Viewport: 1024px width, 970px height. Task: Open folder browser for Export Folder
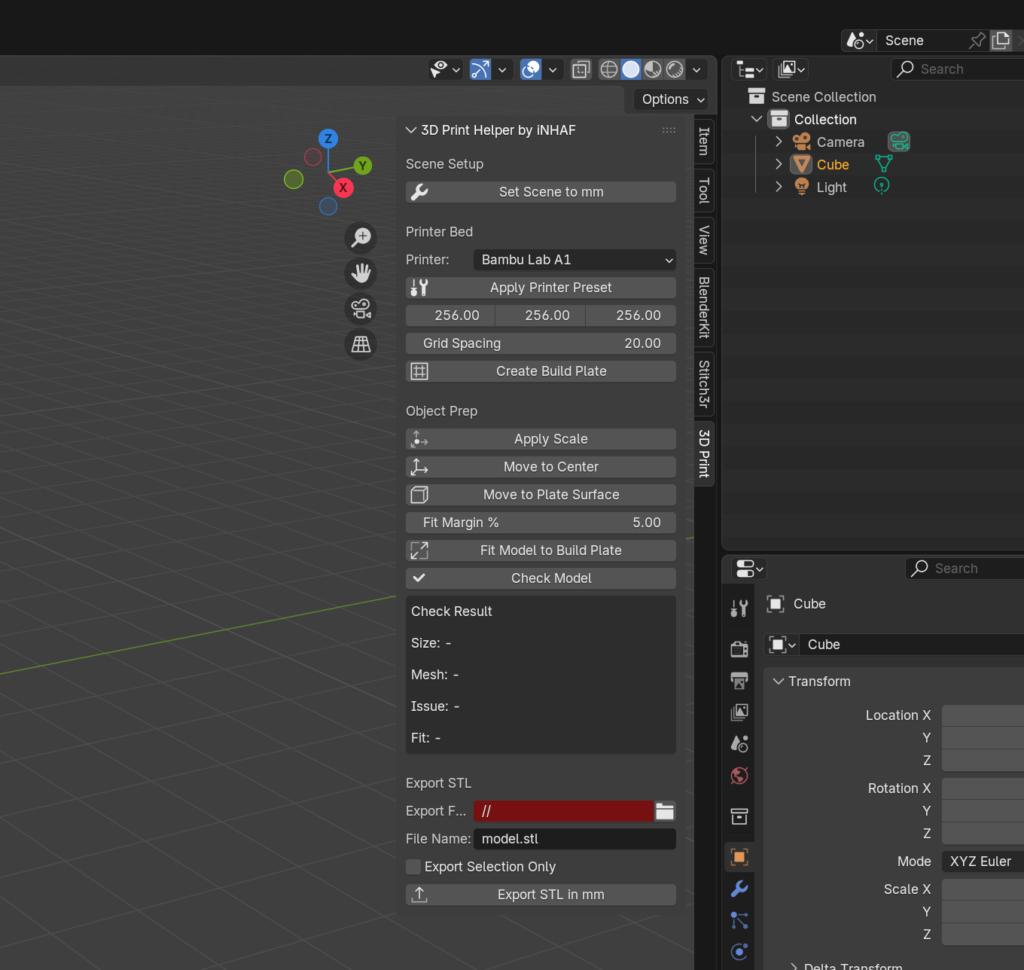(665, 811)
